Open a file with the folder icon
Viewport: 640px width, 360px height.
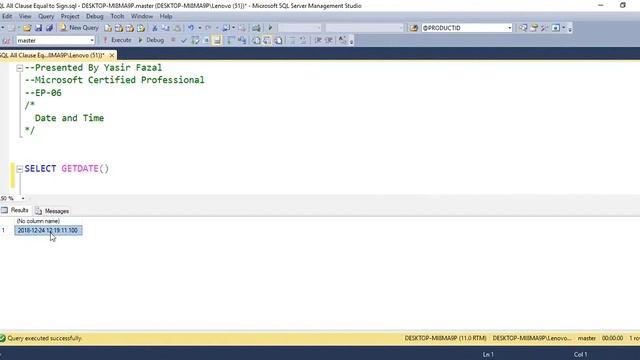(27, 28)
